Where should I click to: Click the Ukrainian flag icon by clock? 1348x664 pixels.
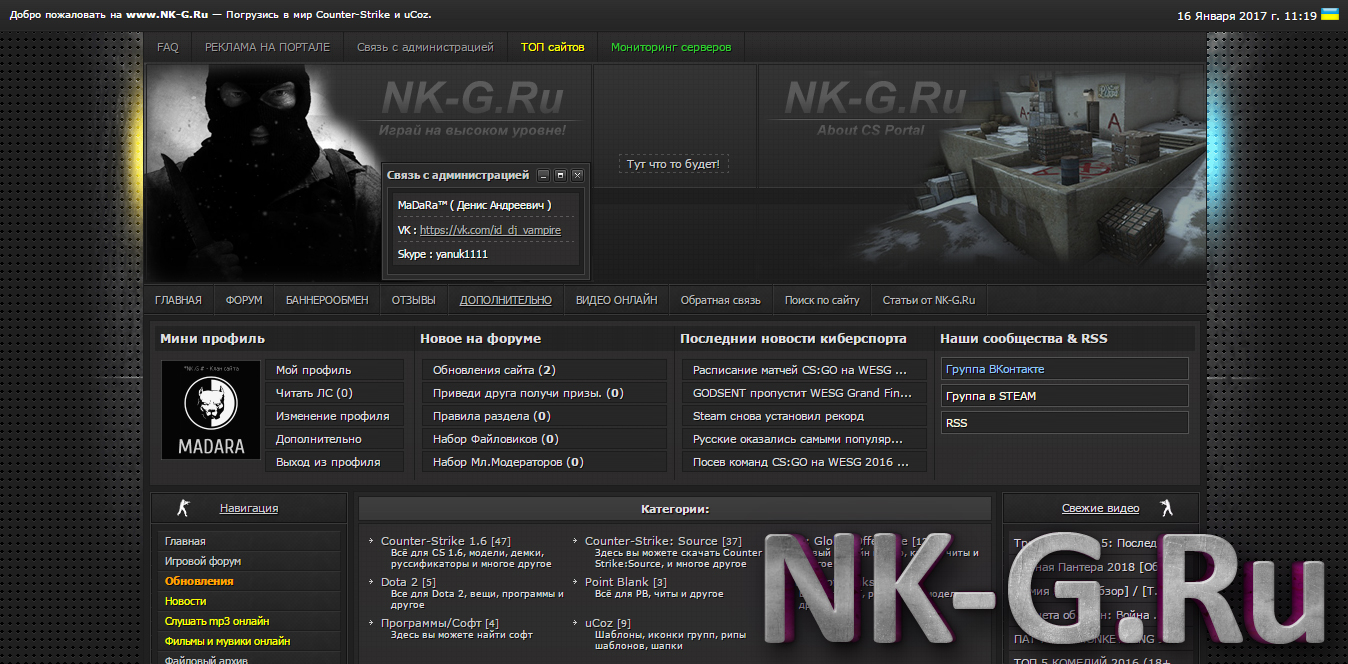[x=1330, y=14]
